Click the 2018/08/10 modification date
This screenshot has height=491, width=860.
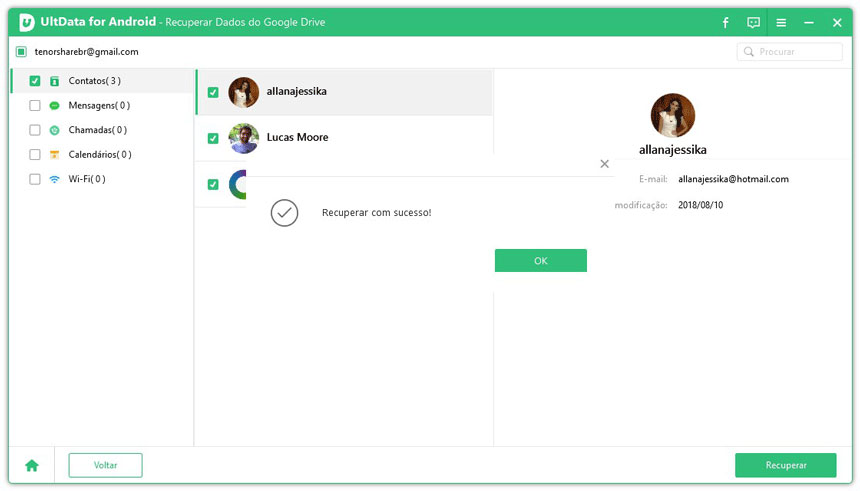tap(700, 205)
